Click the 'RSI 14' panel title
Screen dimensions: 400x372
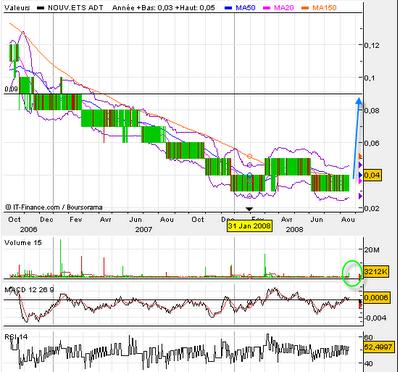[16, 337]
